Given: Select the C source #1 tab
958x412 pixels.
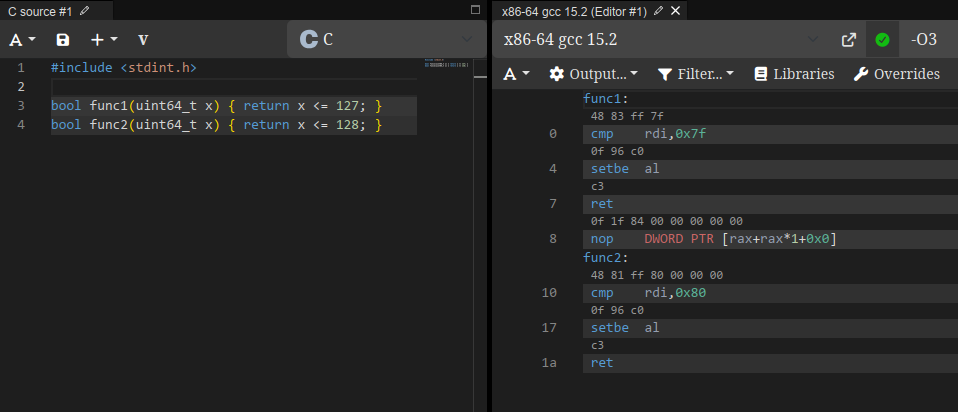Looking at the screenshot, I should click(40, 11).
